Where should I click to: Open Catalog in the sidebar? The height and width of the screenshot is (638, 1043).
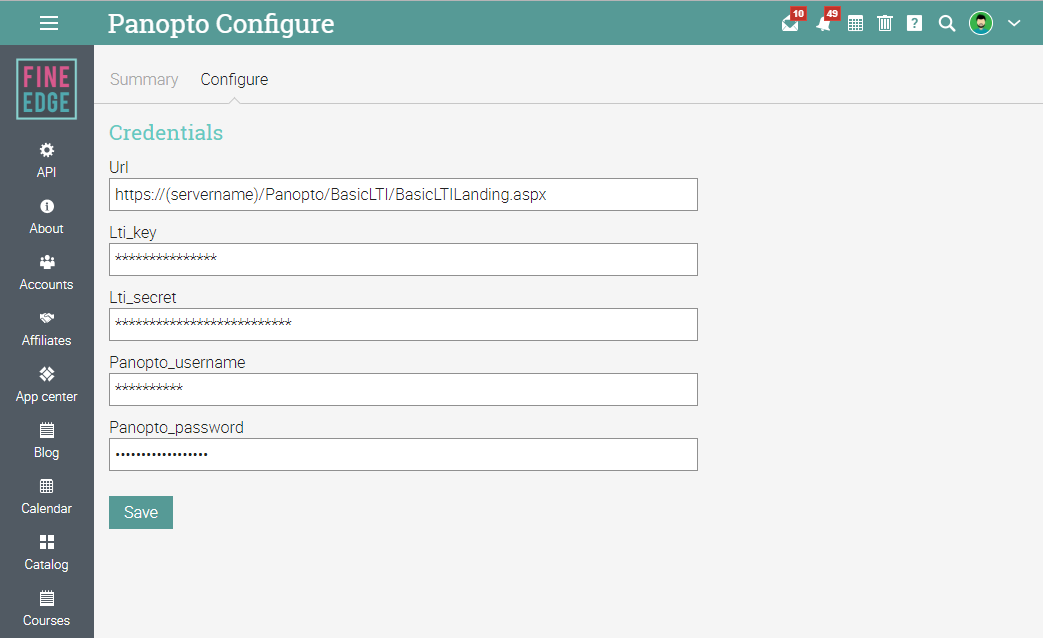click(x=47, y=552)
